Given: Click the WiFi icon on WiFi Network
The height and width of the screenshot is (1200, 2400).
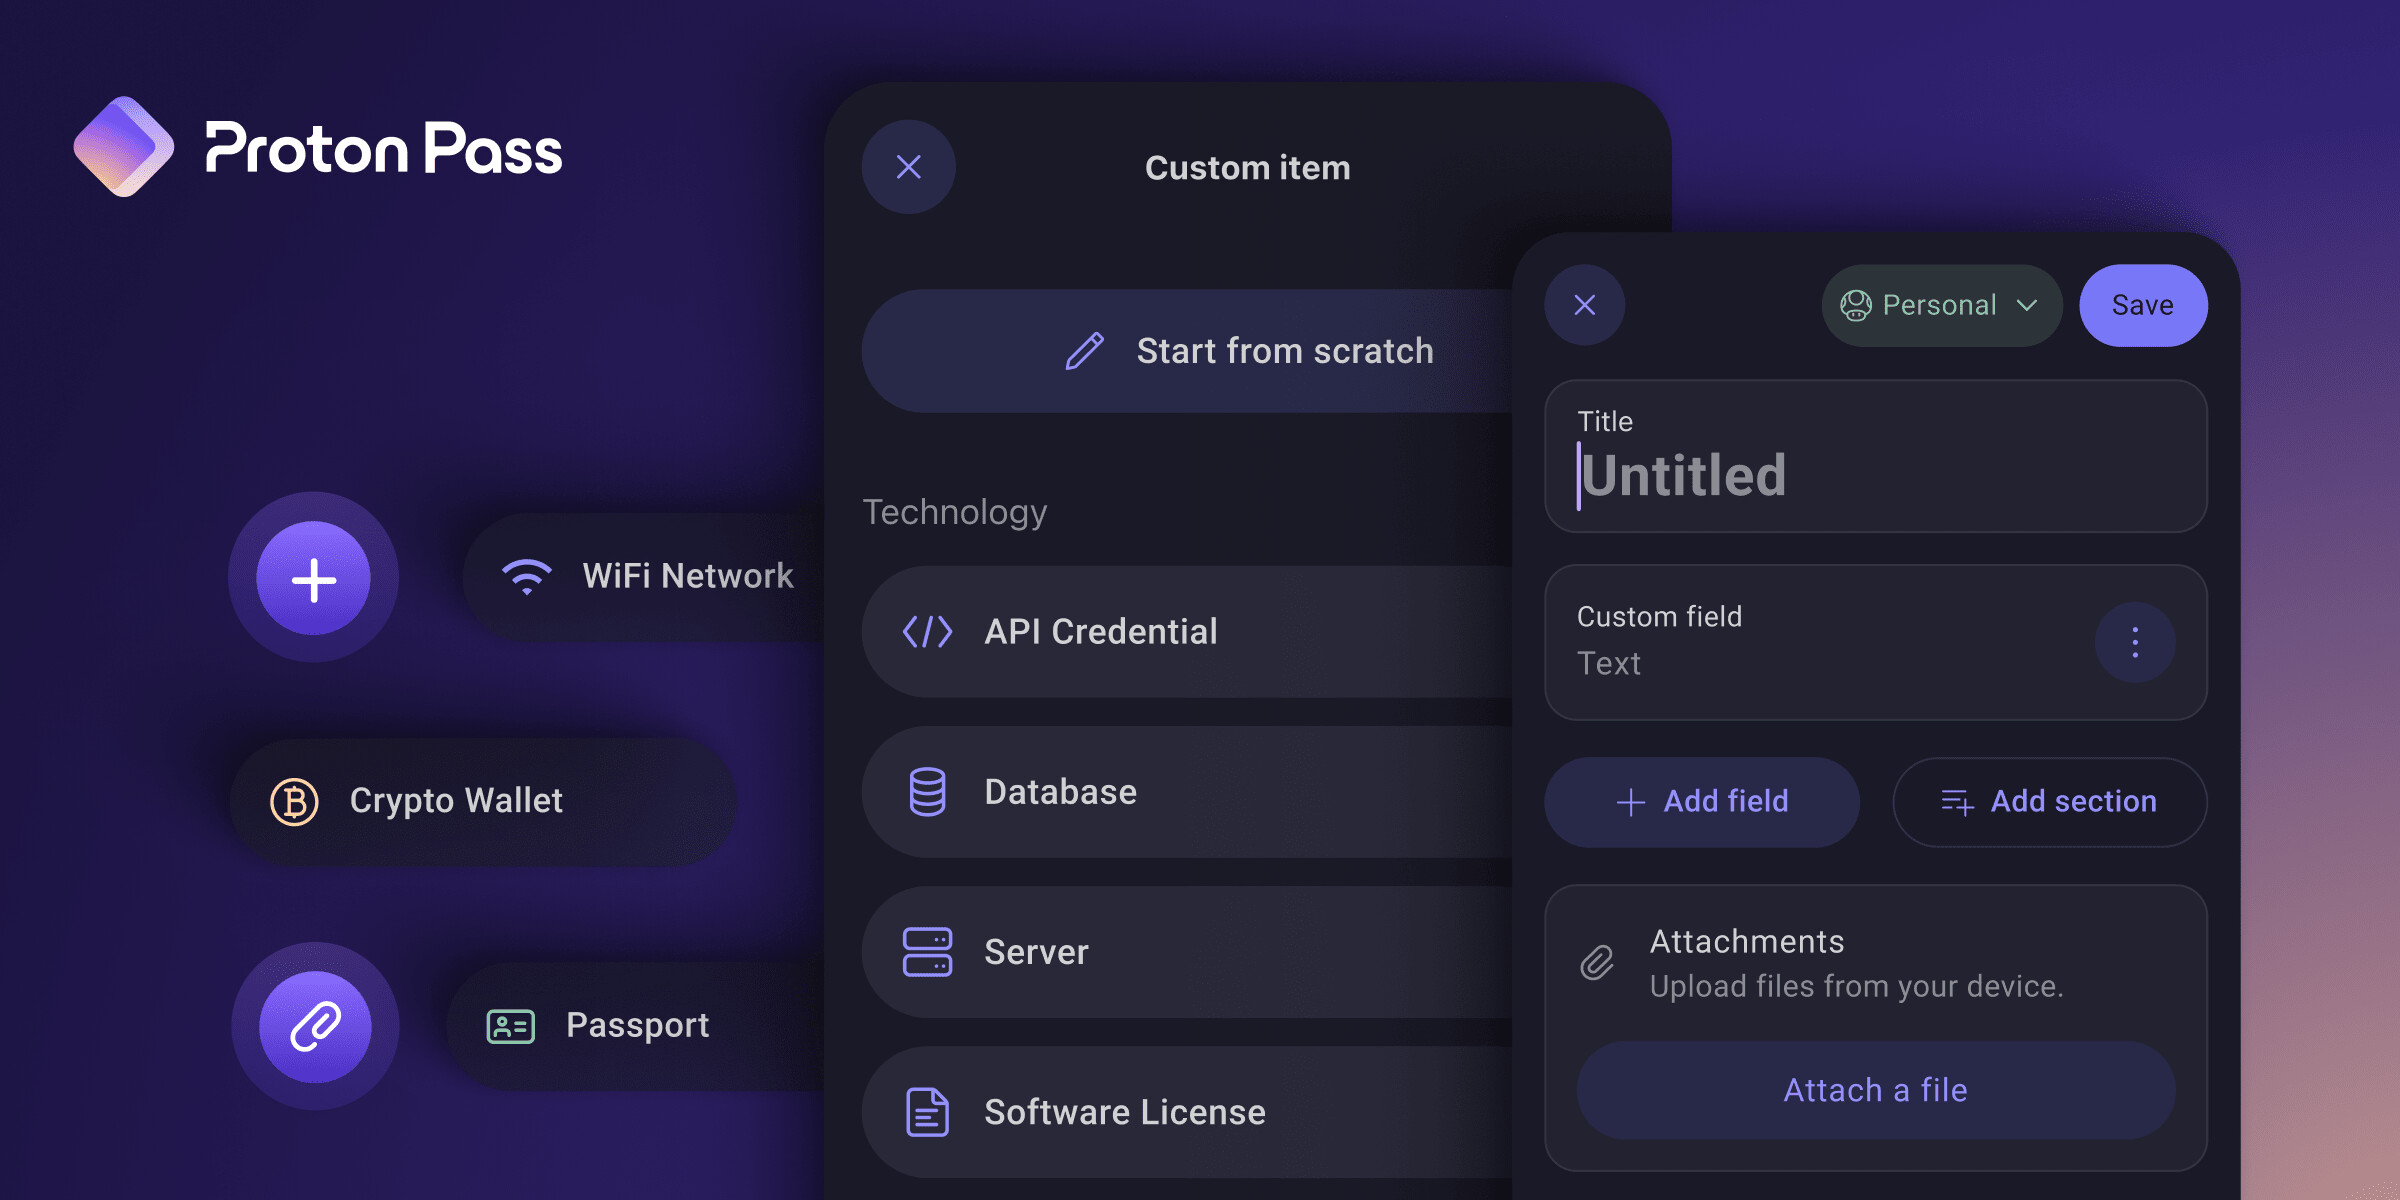Looking at the screenshot, I should (x=527, y=577).
